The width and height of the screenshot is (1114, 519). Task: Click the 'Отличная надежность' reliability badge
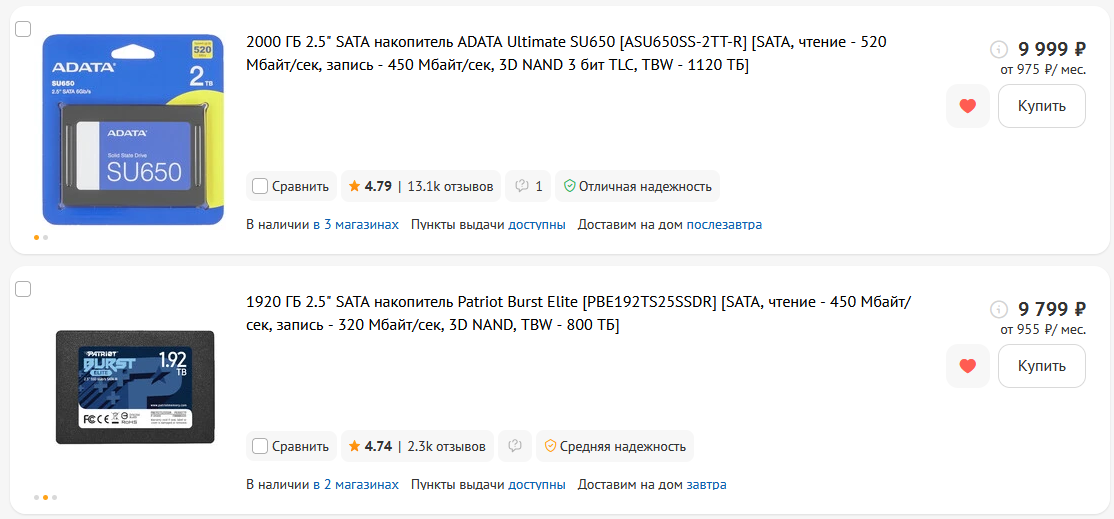click(637, 186)
